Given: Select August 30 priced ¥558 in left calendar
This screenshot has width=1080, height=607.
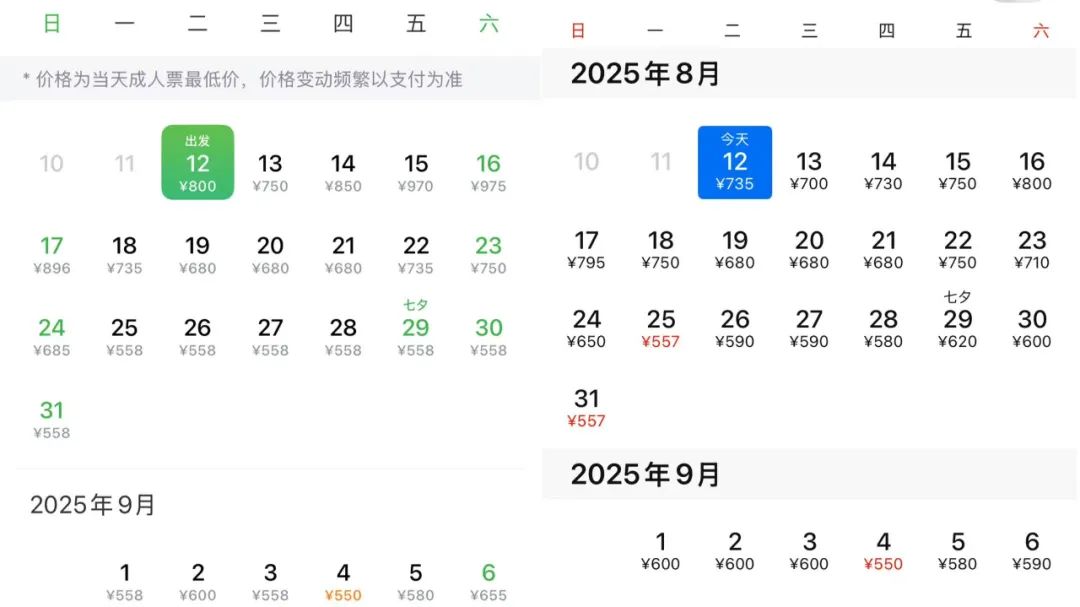Looking at the screenshot, I should coord(488,327).
